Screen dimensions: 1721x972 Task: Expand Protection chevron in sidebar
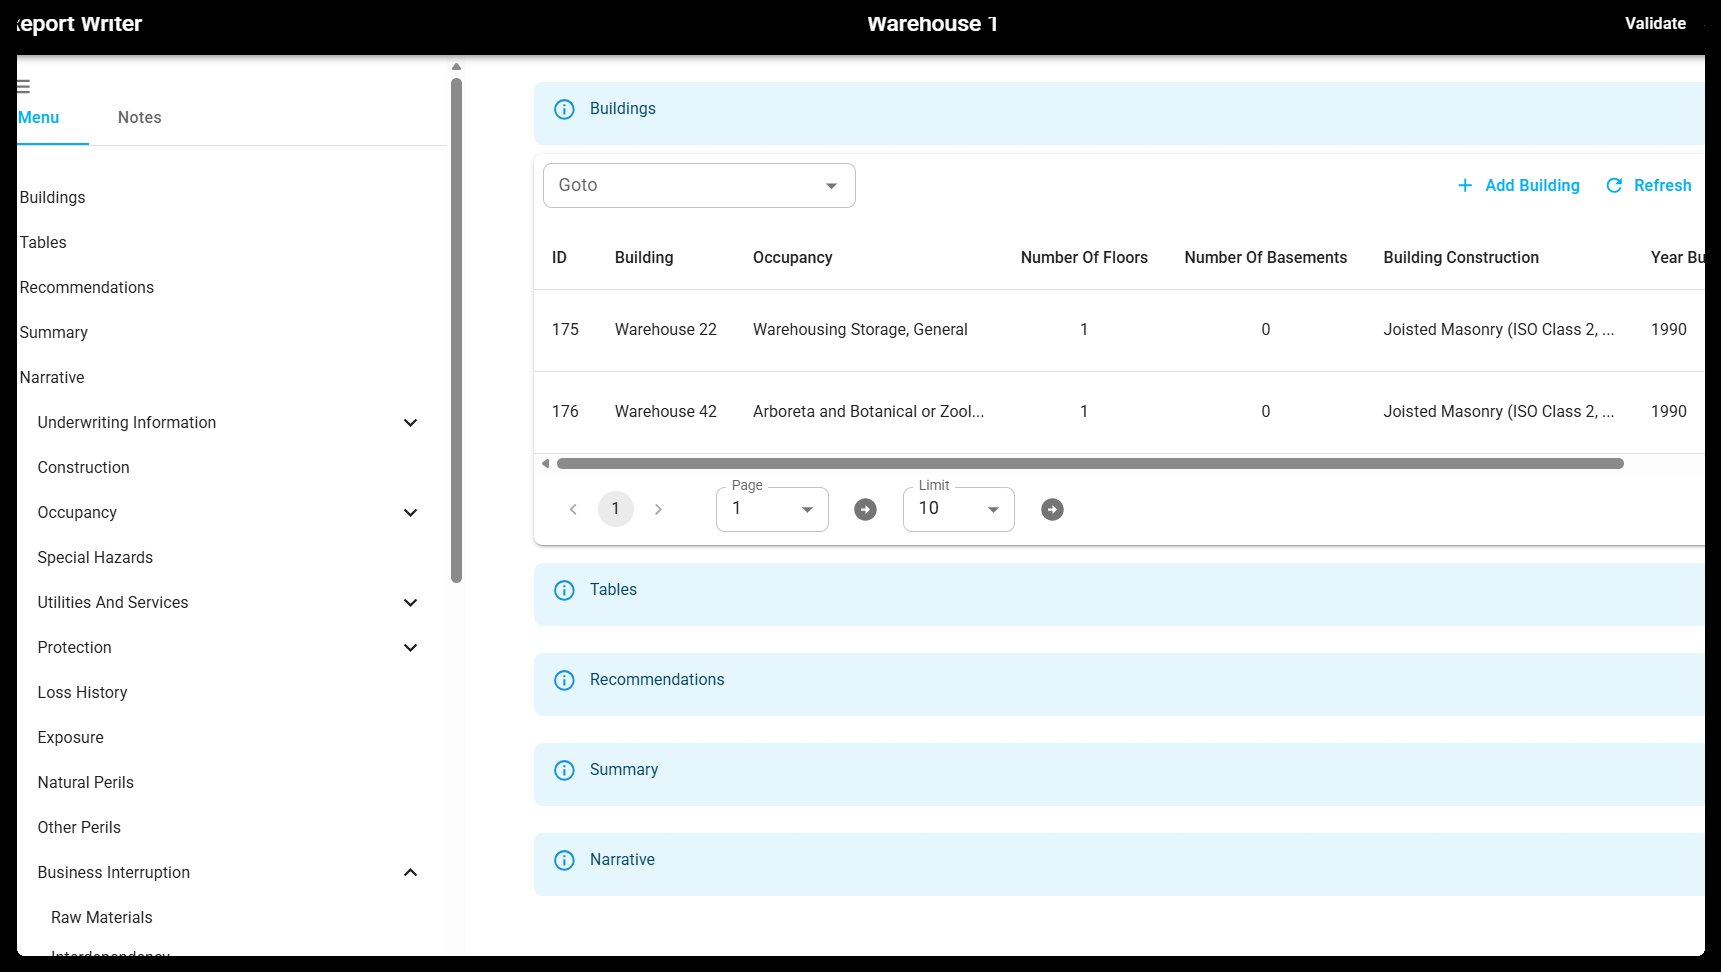click(x=410, y=648)
